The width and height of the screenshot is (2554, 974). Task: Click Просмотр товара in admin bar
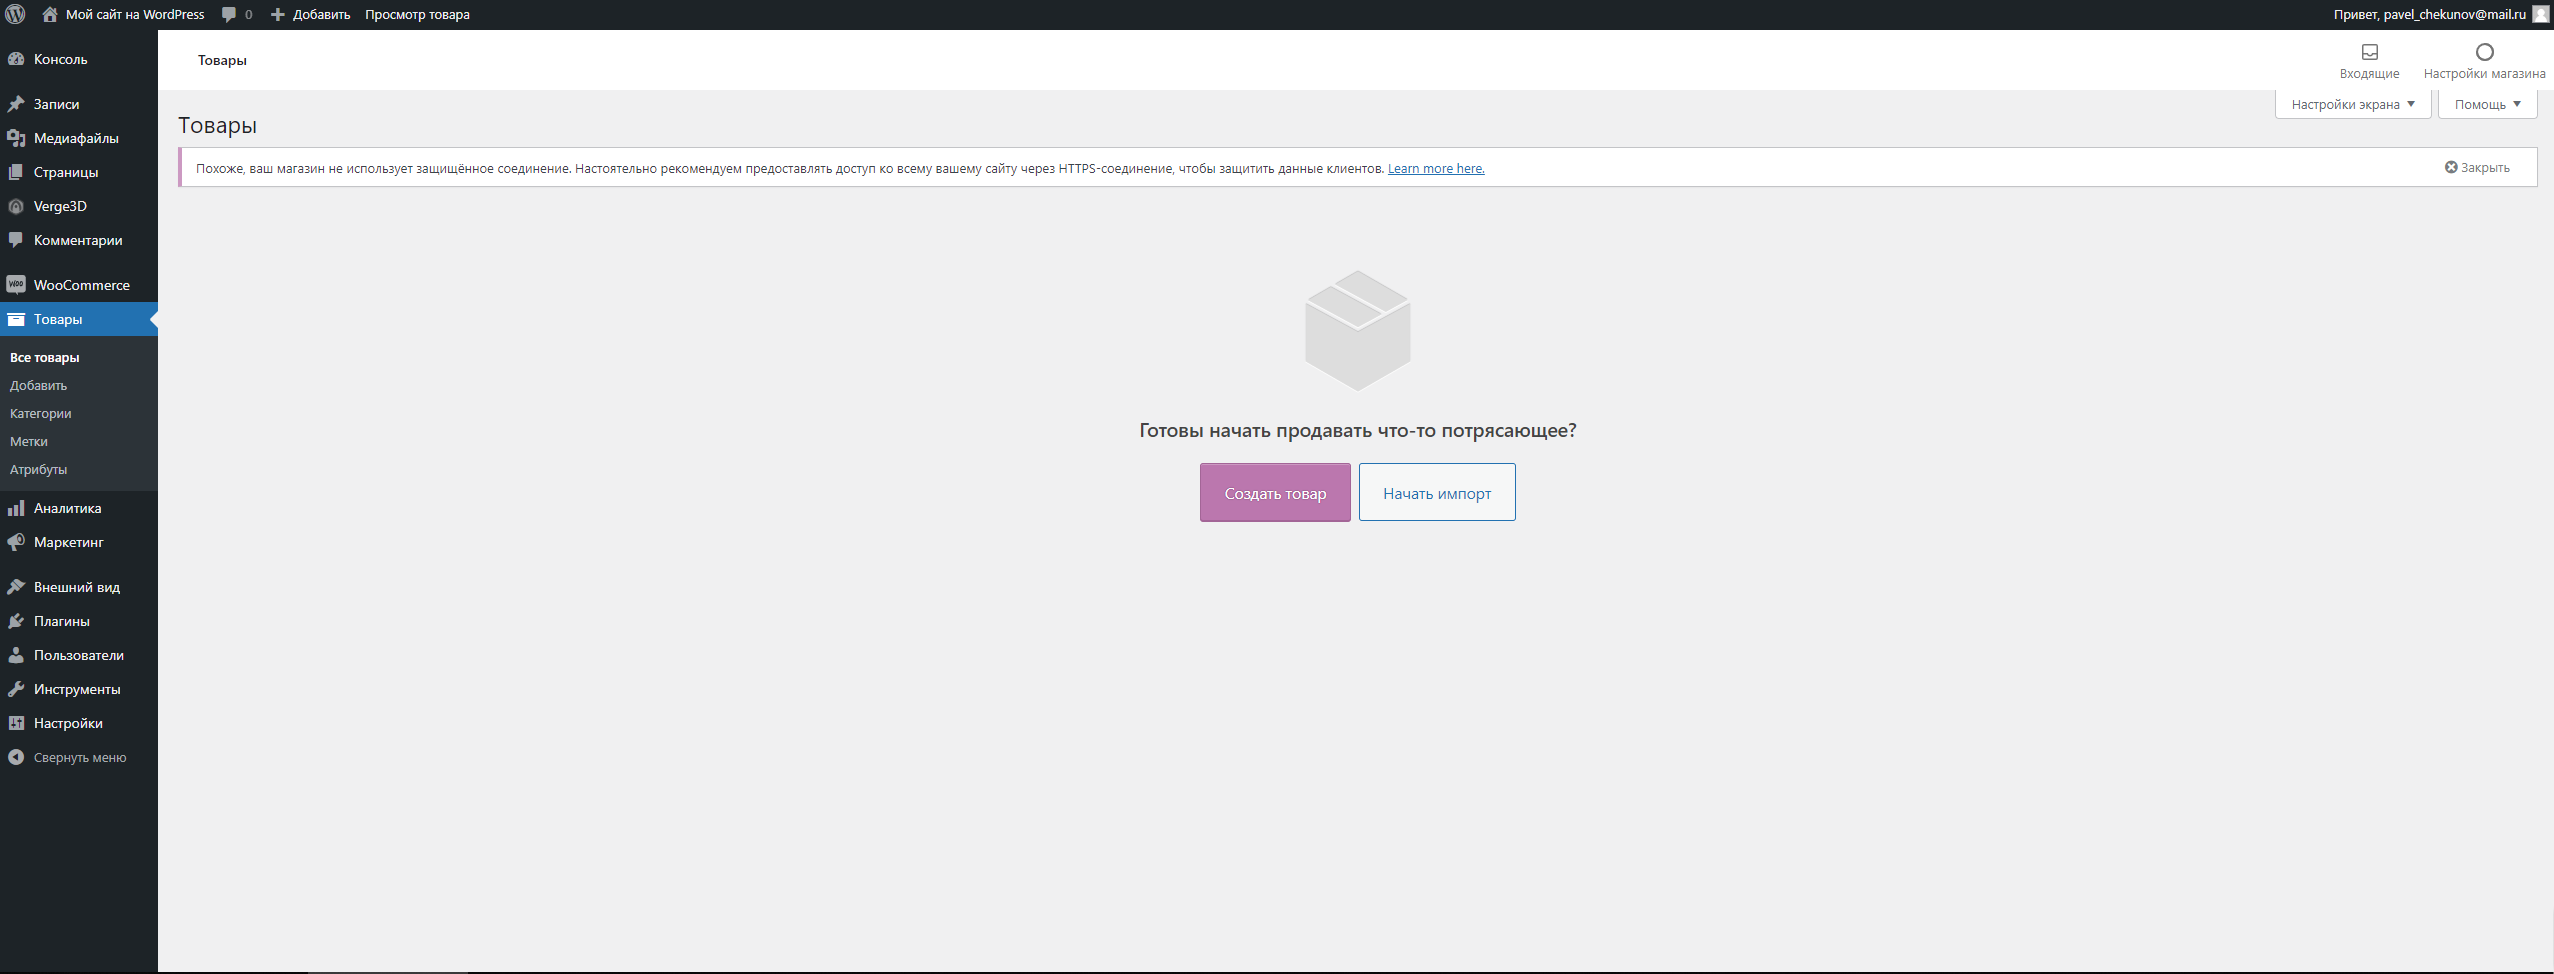coord(417,14)
